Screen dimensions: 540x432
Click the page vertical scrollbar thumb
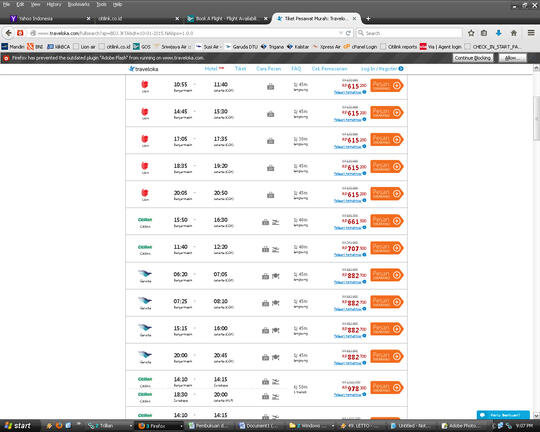point(537,120)
